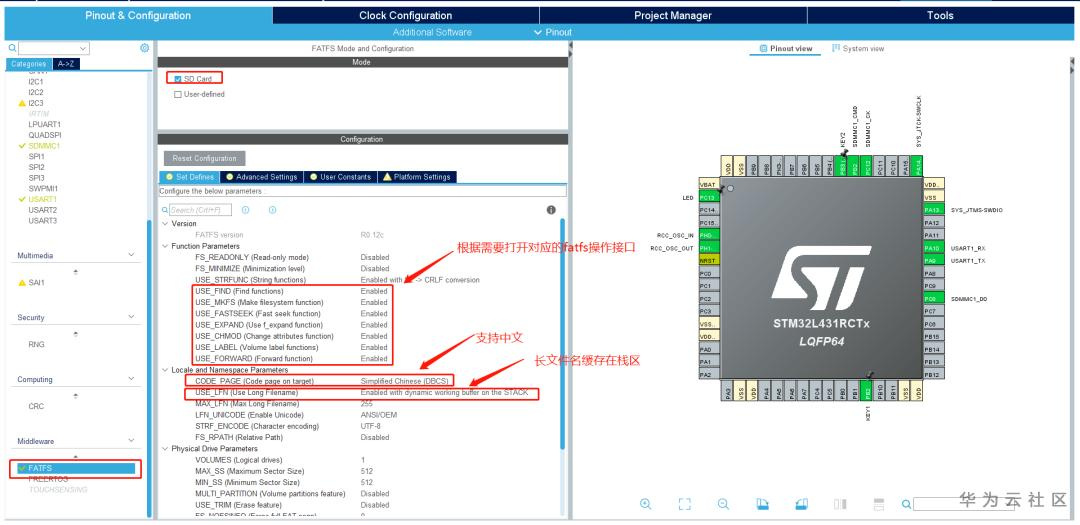The image size is (1080, 525).
Task: Click the rotate counter-clockwise icon under the chip
Action: 801,504
